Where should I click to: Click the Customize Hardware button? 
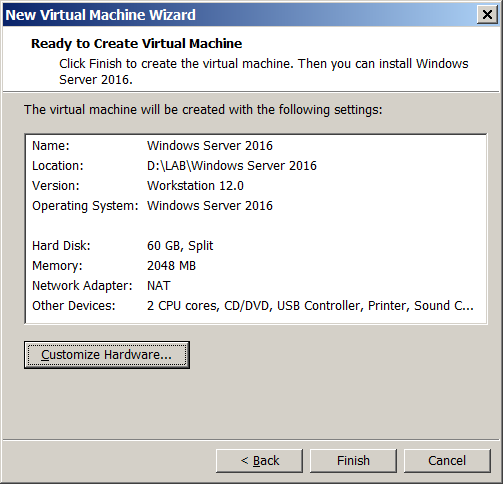point(107,355)
